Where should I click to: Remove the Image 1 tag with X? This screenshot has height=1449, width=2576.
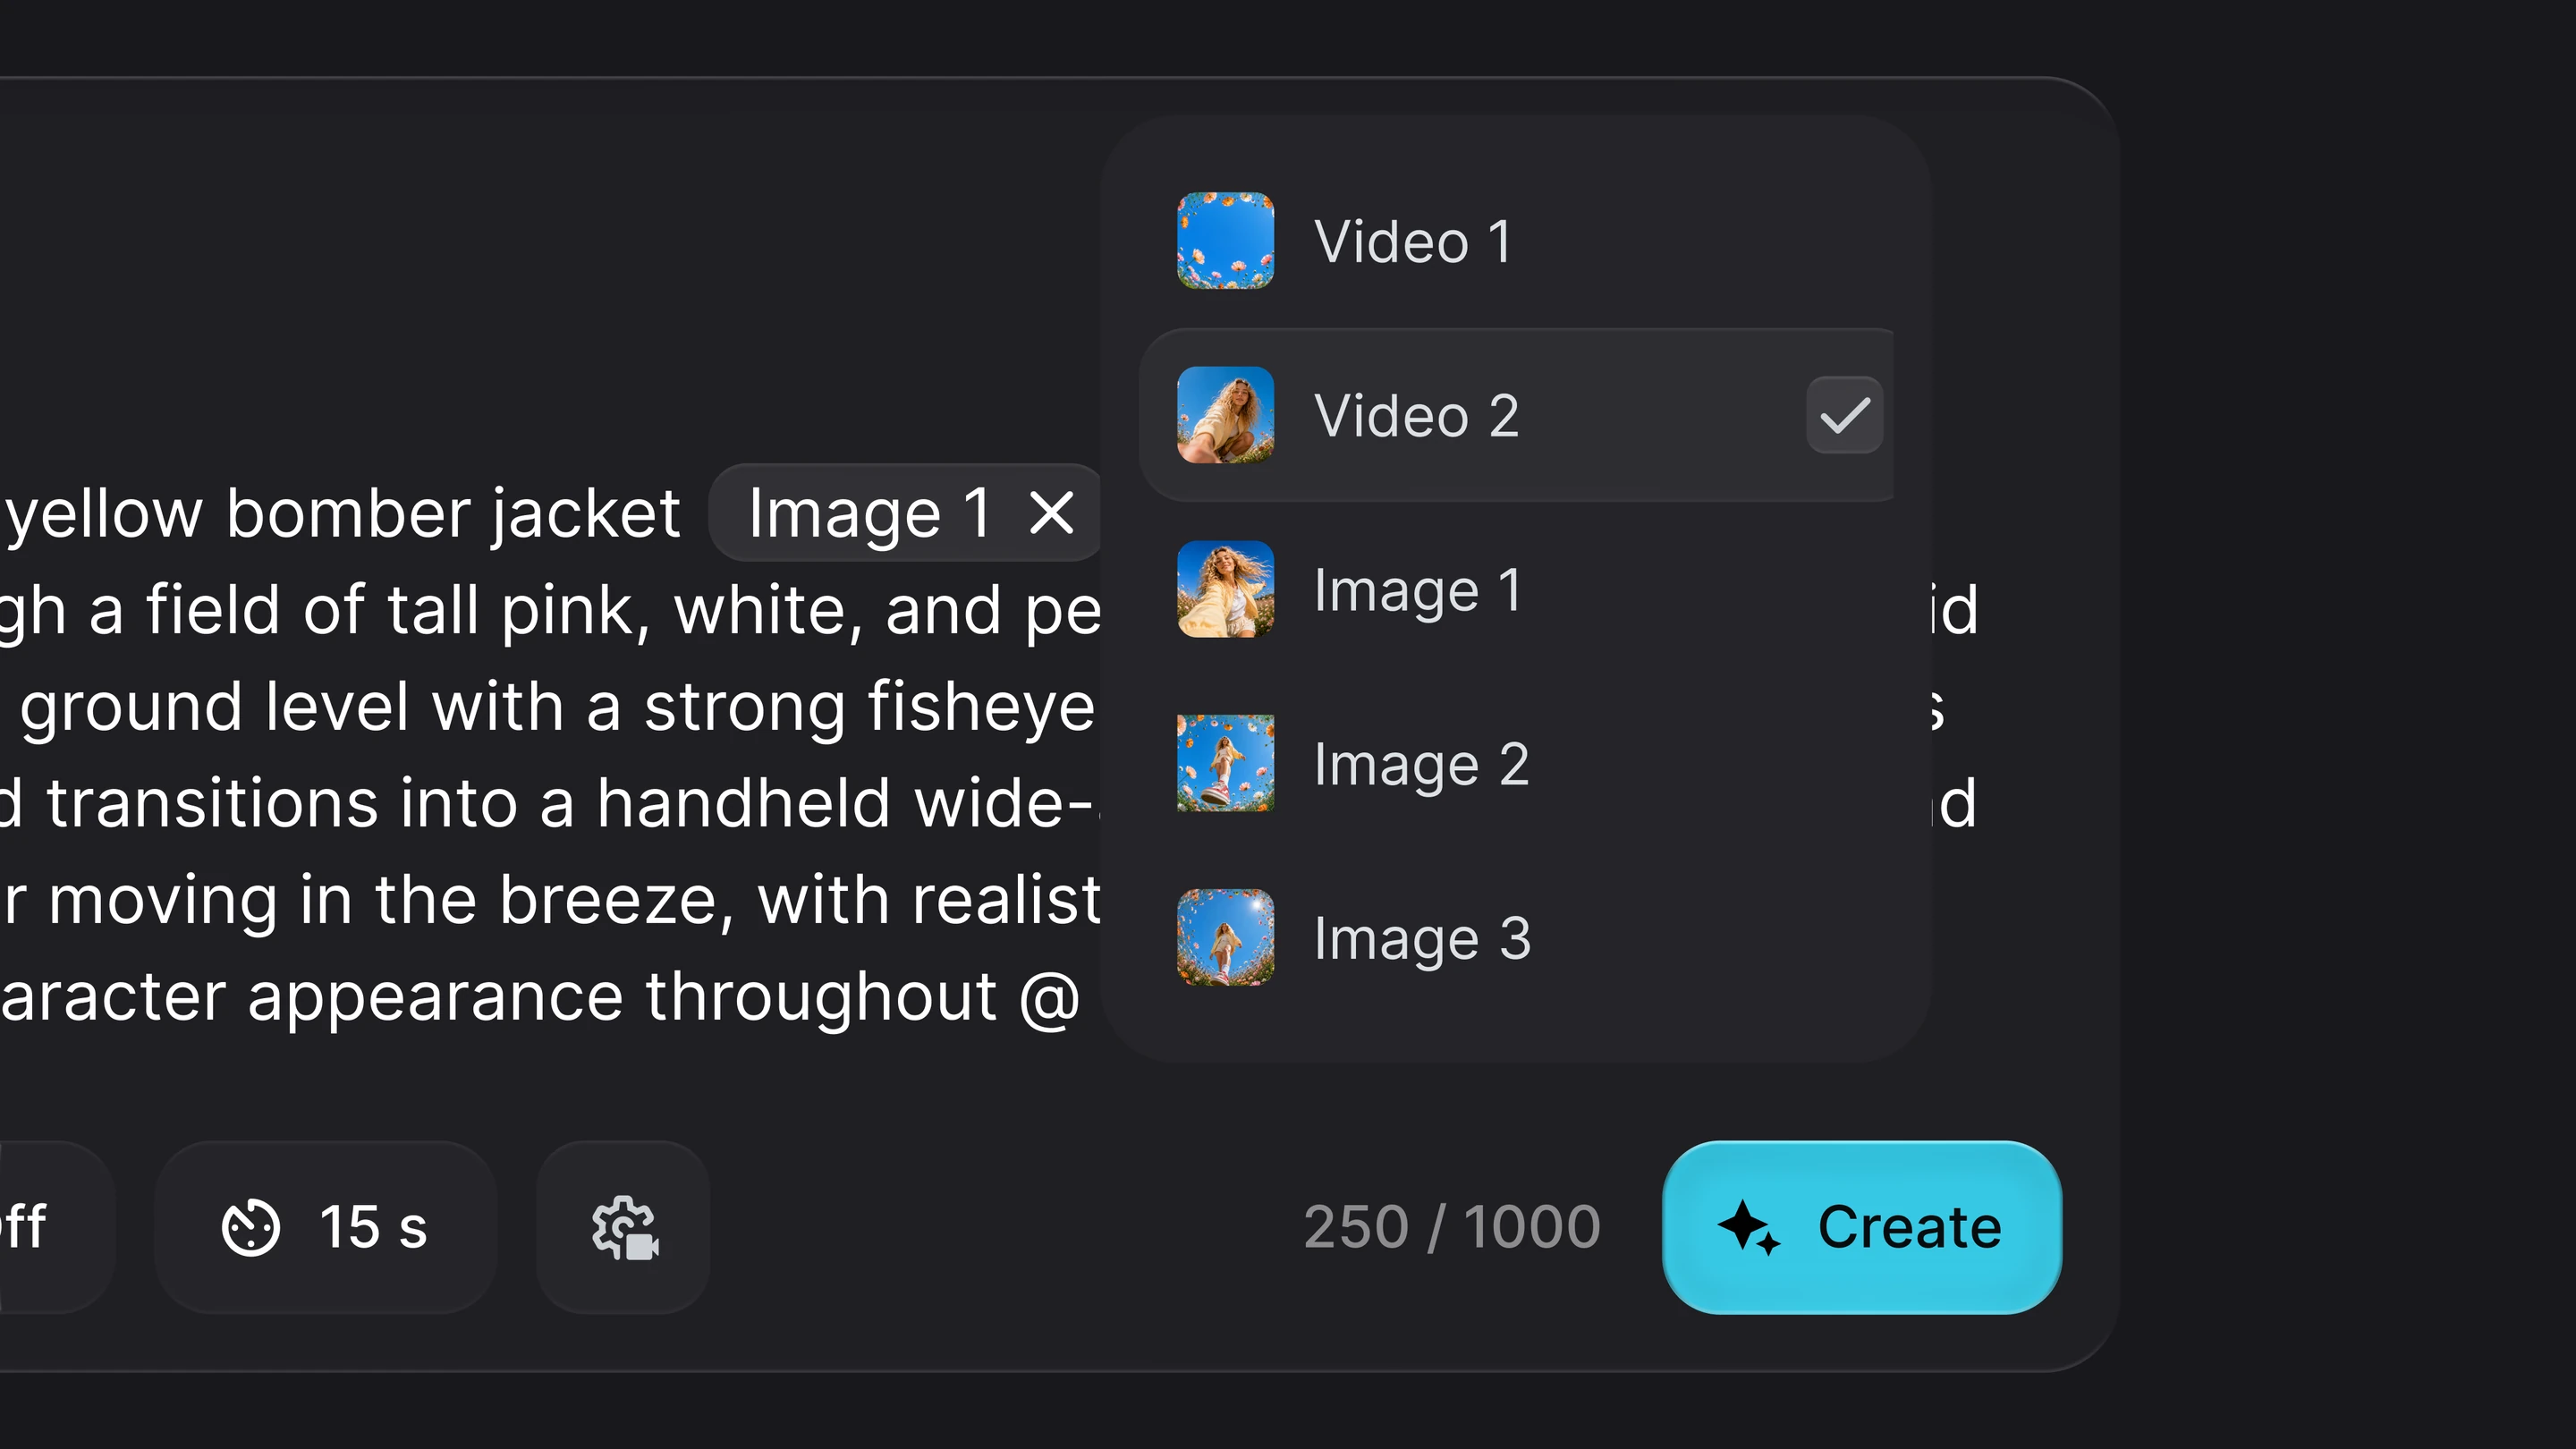1051,513
